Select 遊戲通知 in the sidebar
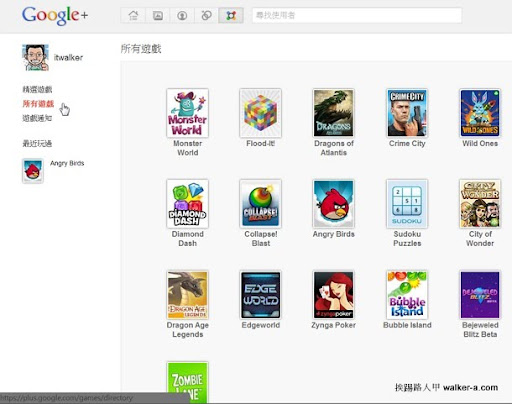The width and height of the screenshot is (512, 404). click(37, 118)
